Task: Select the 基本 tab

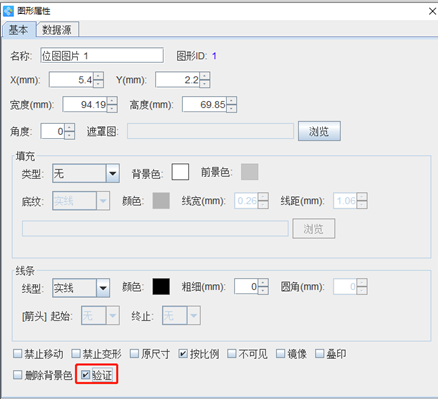Action: click(x=18, y=30)
